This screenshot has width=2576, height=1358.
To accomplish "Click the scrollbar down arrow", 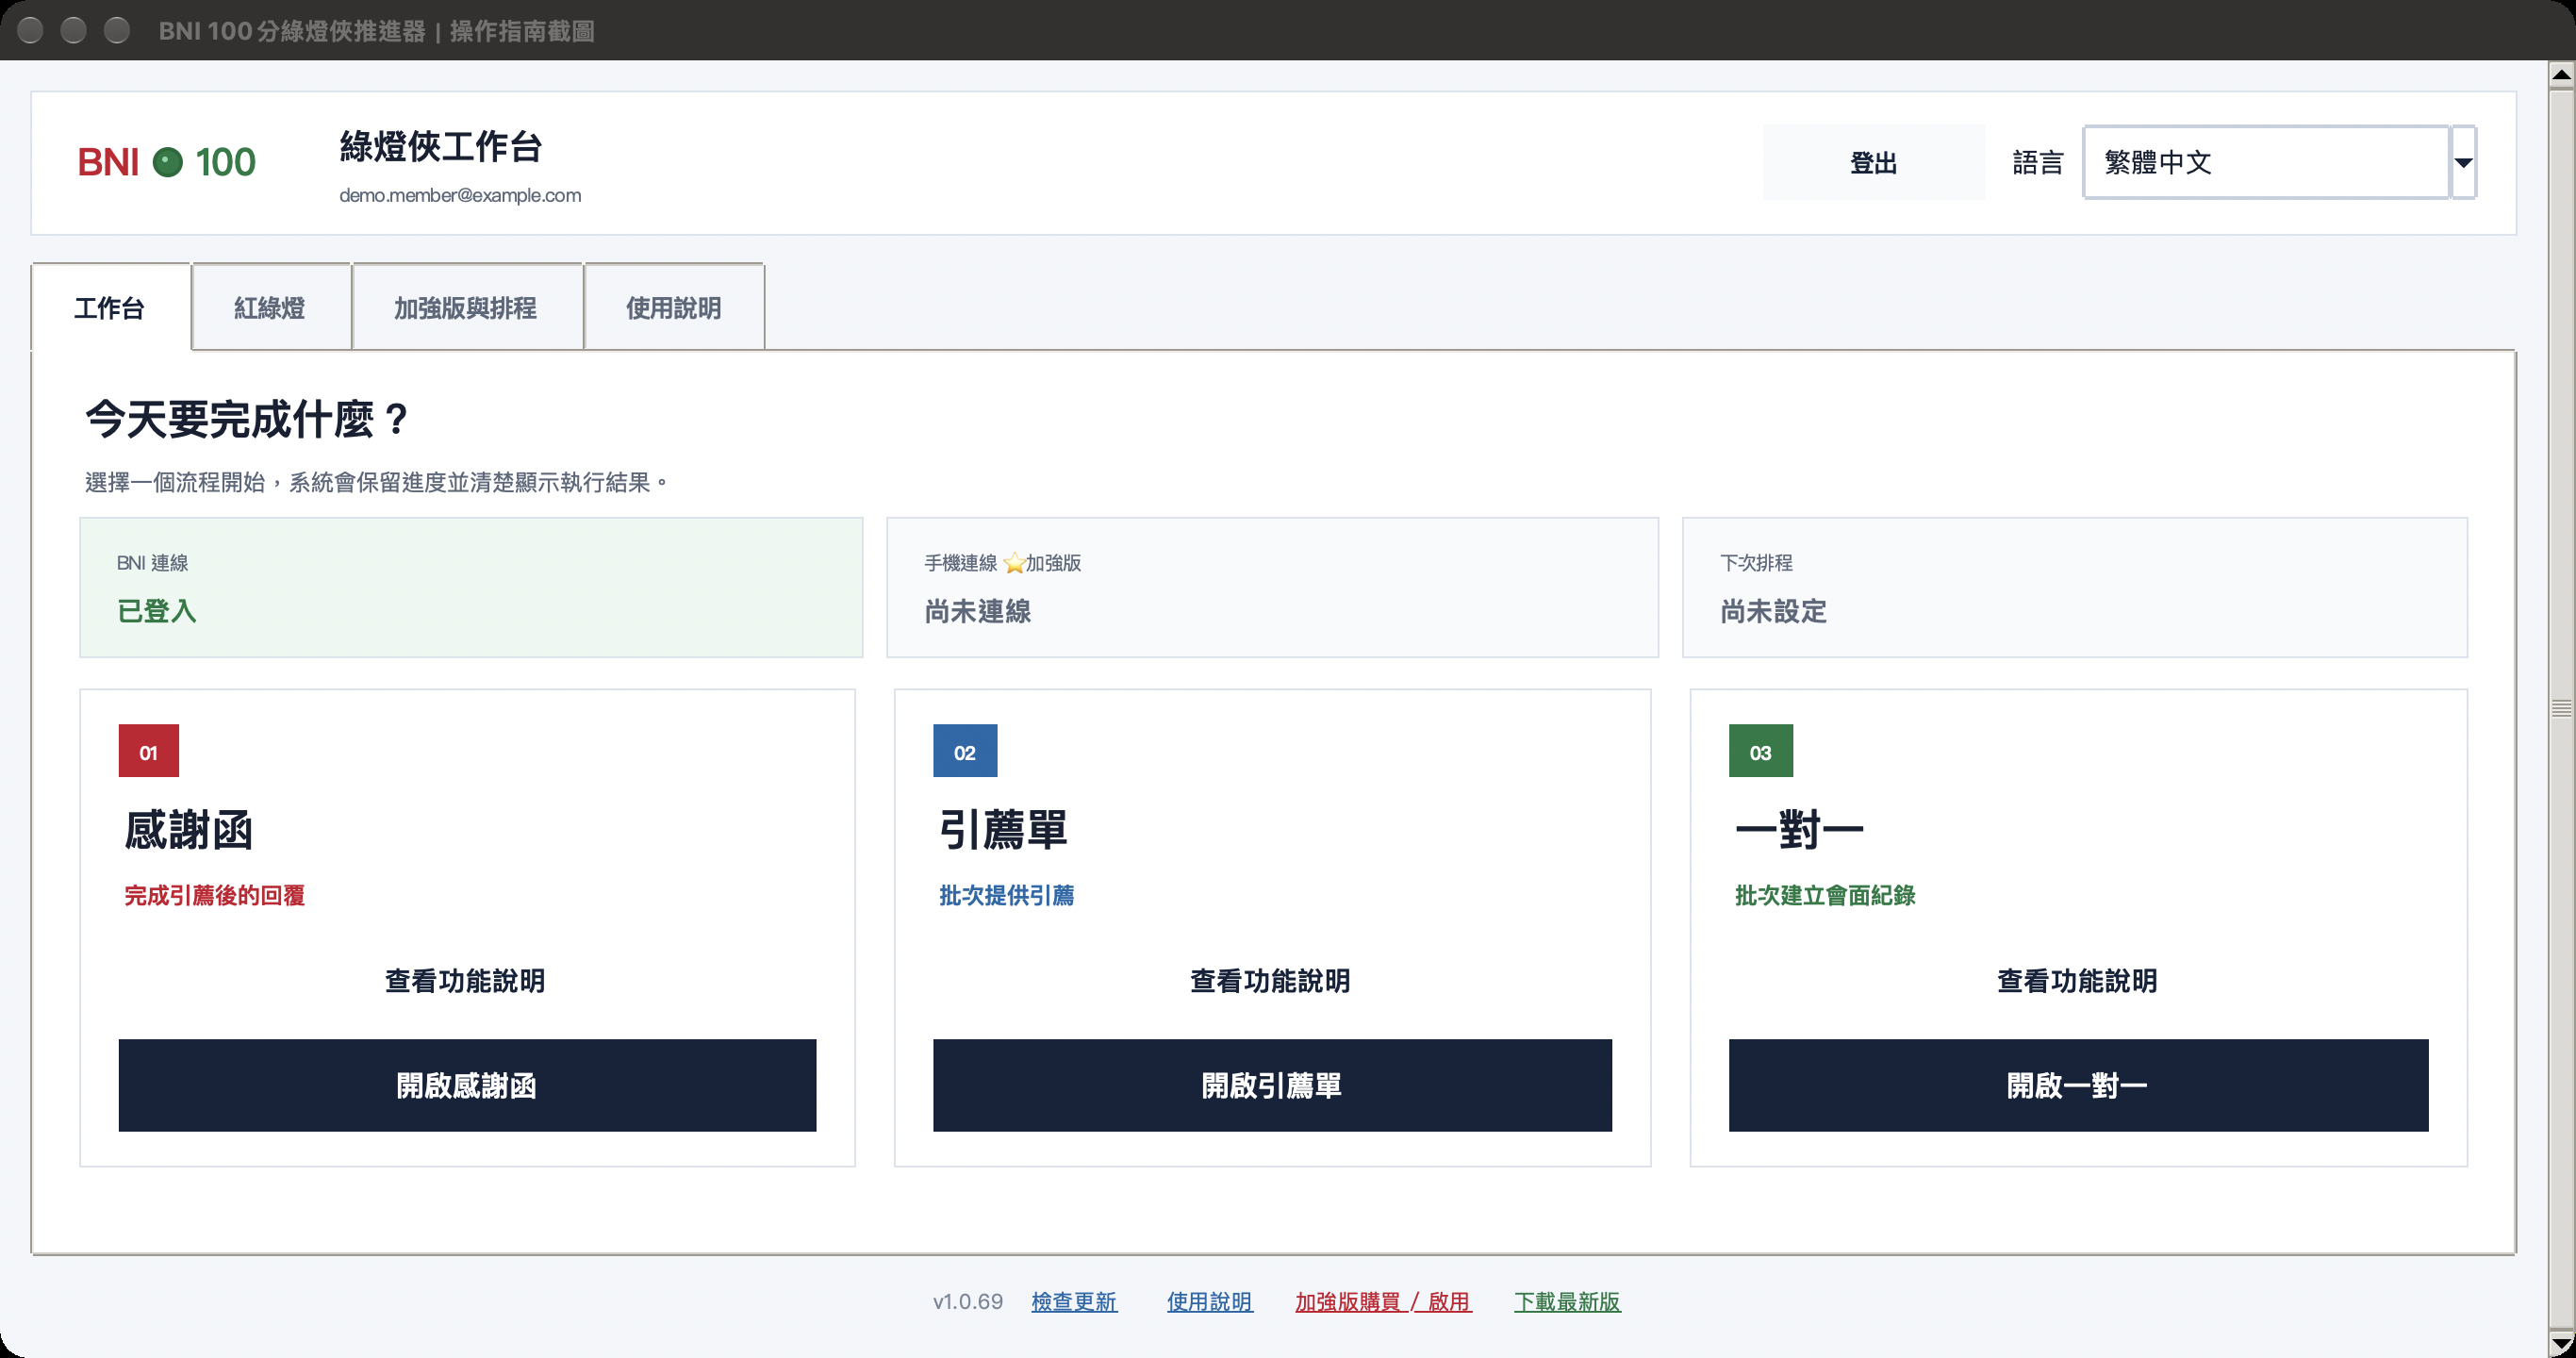I will 2561,1342.
